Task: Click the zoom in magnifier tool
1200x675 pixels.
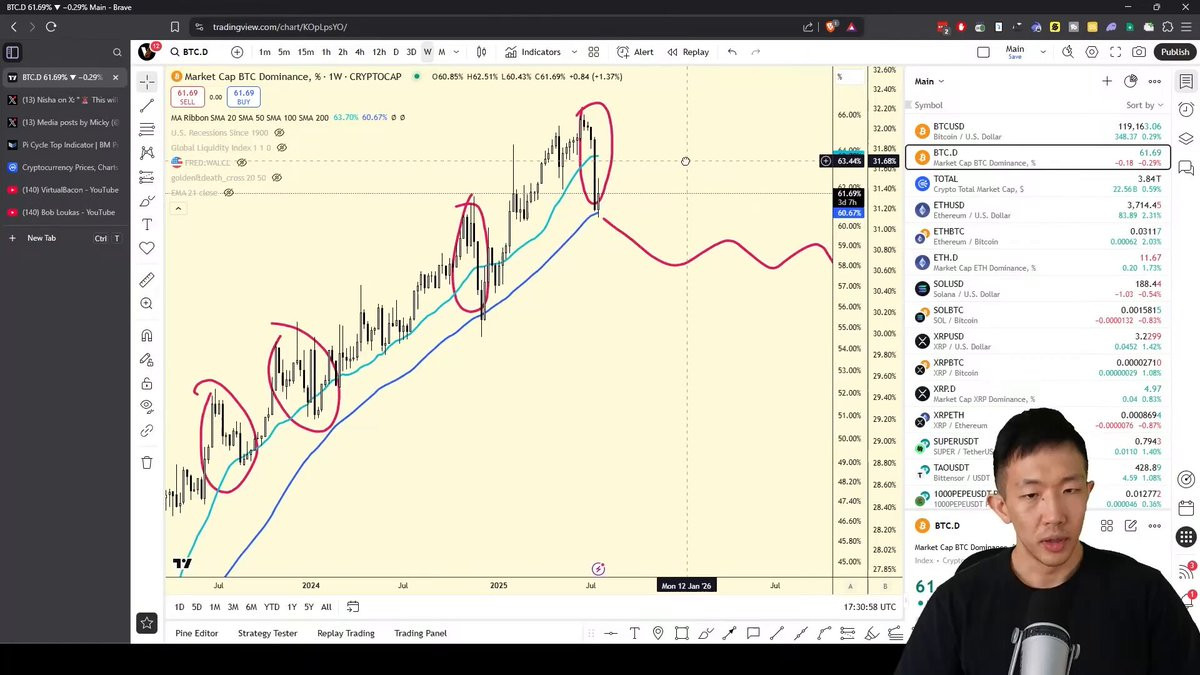Action: (147, 303)
